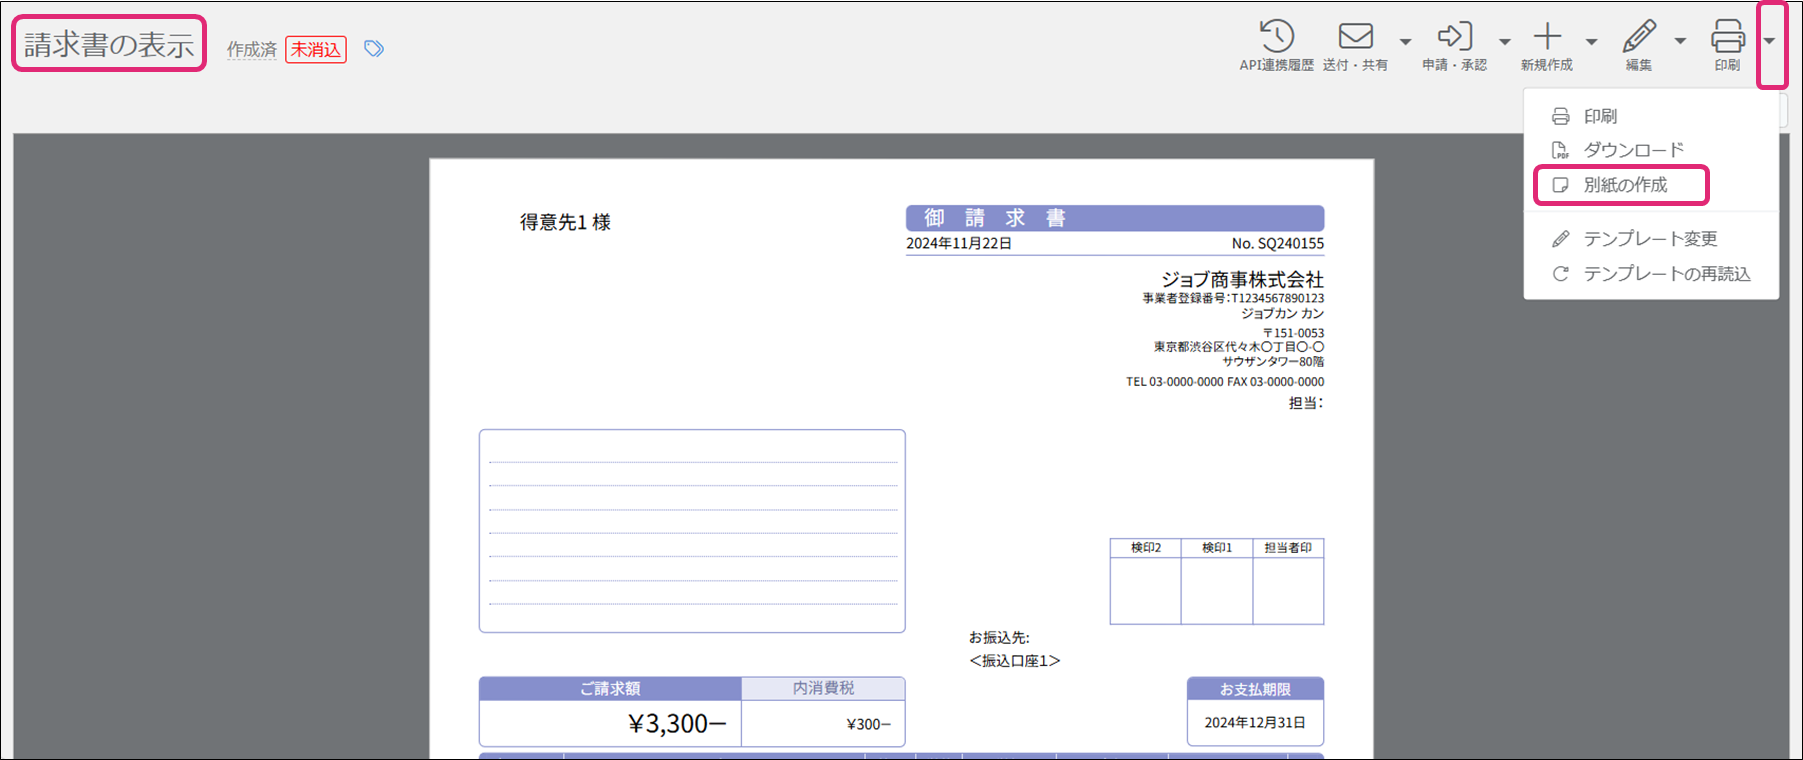Open the API連携履歴 history icon

pyautogui.click(x=1276, y=37)
